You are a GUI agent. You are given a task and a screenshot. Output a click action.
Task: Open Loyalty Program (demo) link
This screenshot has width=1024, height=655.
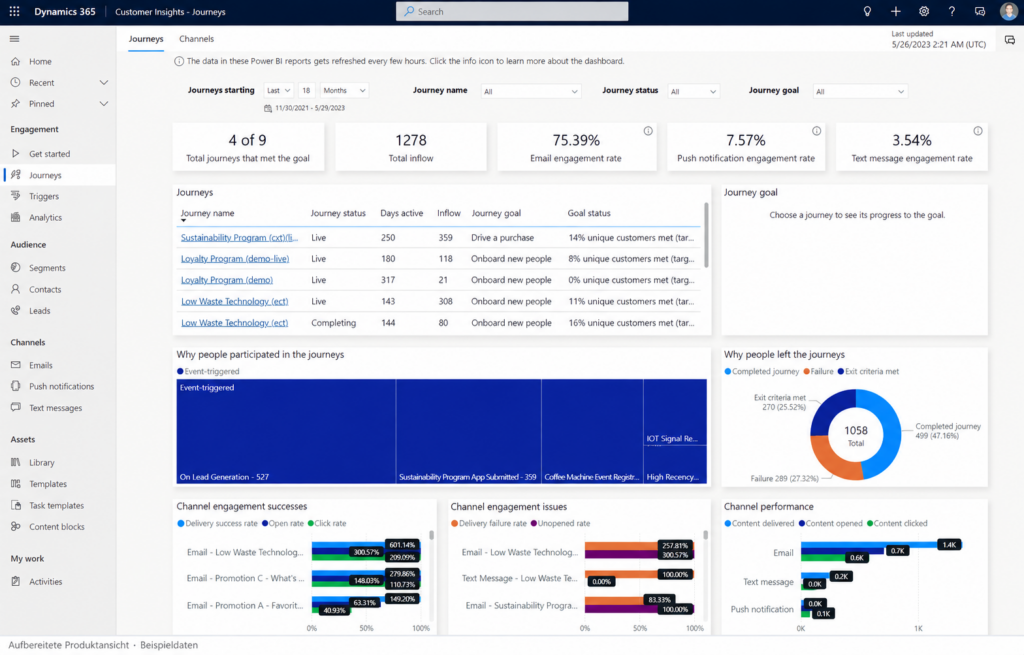click(x=227, y=280)
